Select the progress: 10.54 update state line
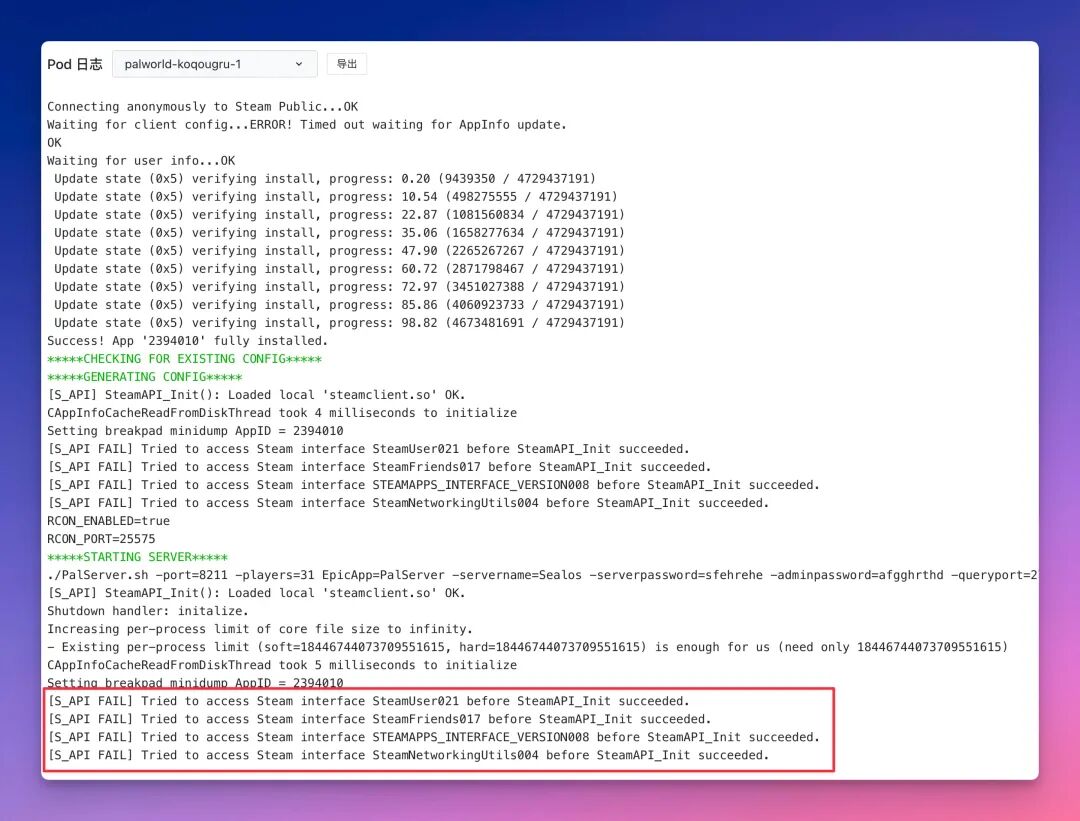The height and width of the screenshot is (821, 1080). (336, 196)
